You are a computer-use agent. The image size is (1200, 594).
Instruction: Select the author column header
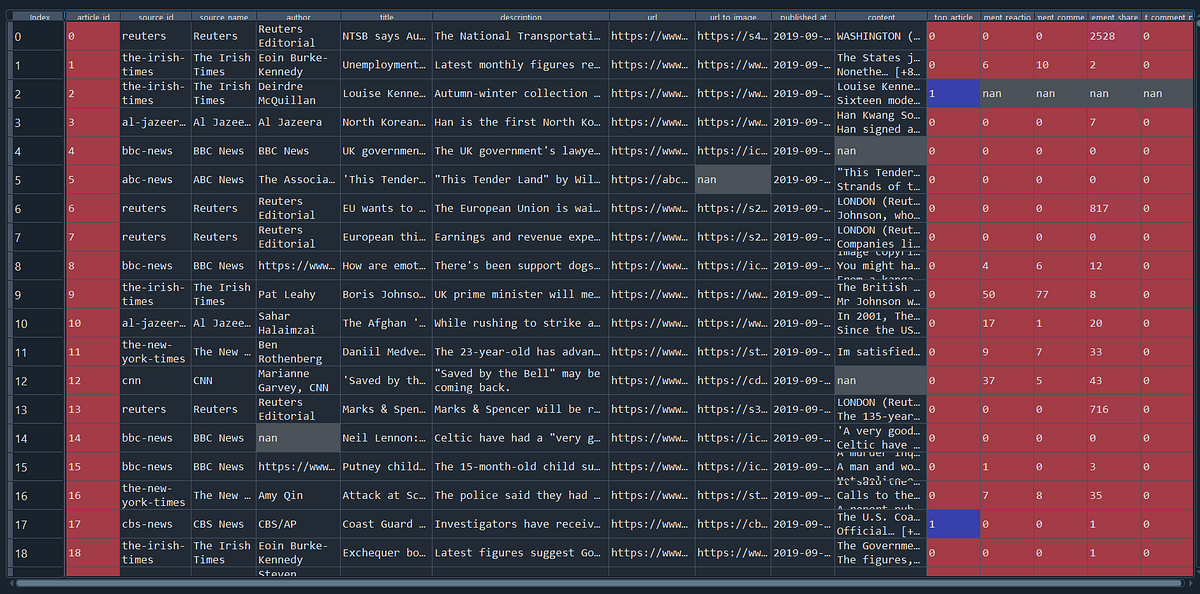[x=296, y=16]
